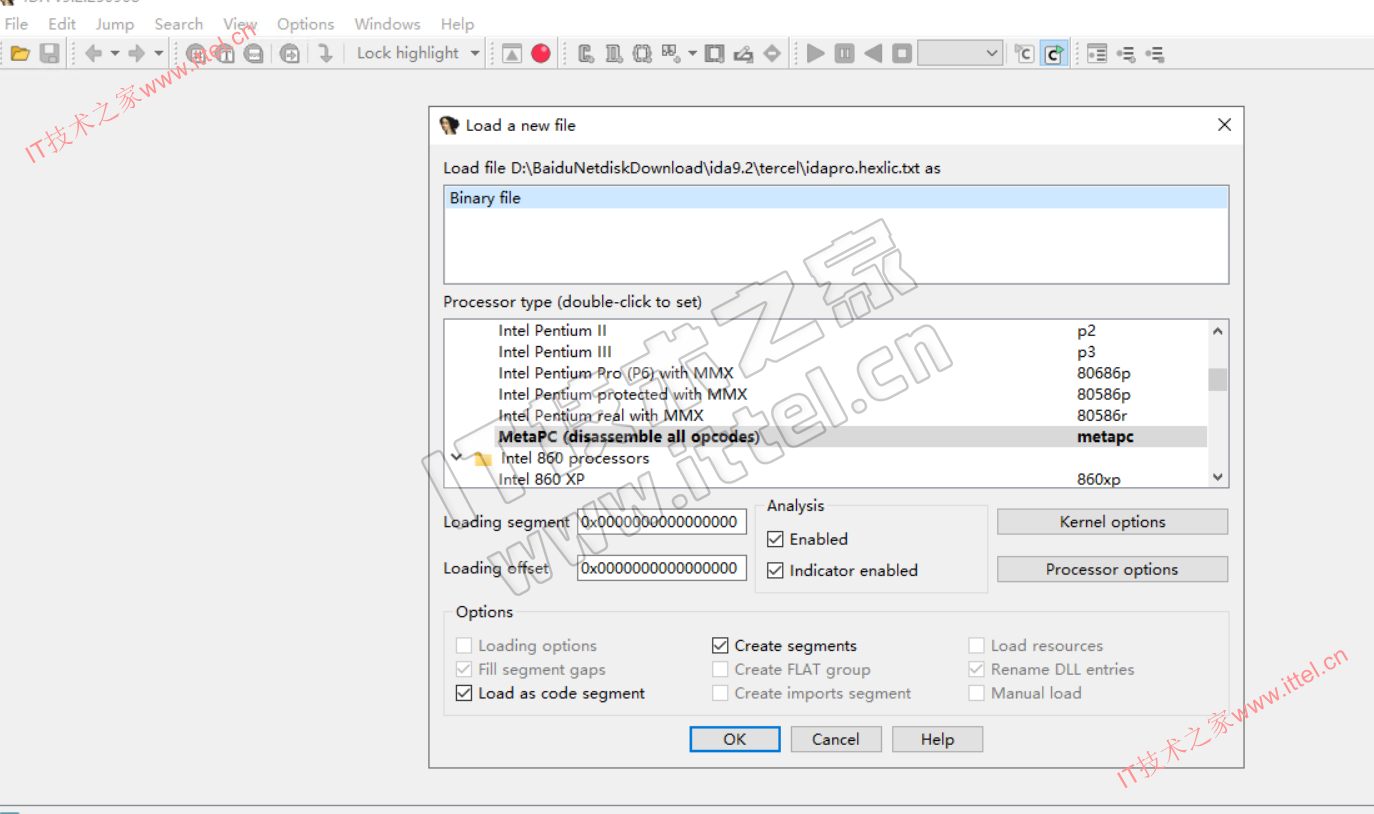Click the Loading offset input field
Viewport: 1374px width, 814px height.
661,568
